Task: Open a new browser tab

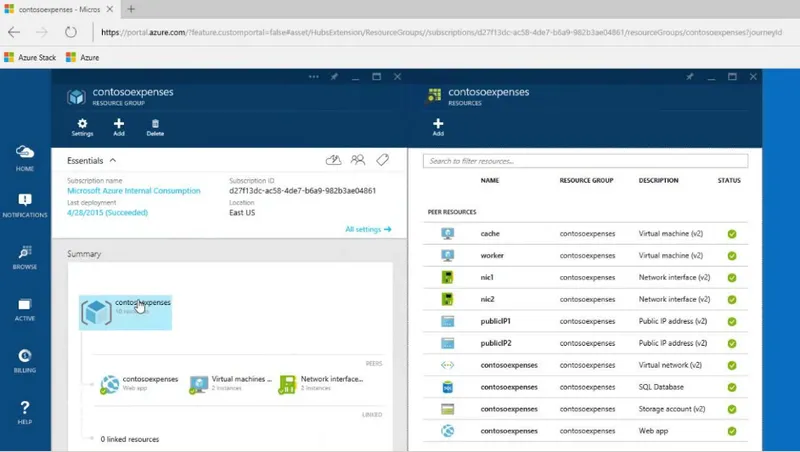Action: (131, 9)
